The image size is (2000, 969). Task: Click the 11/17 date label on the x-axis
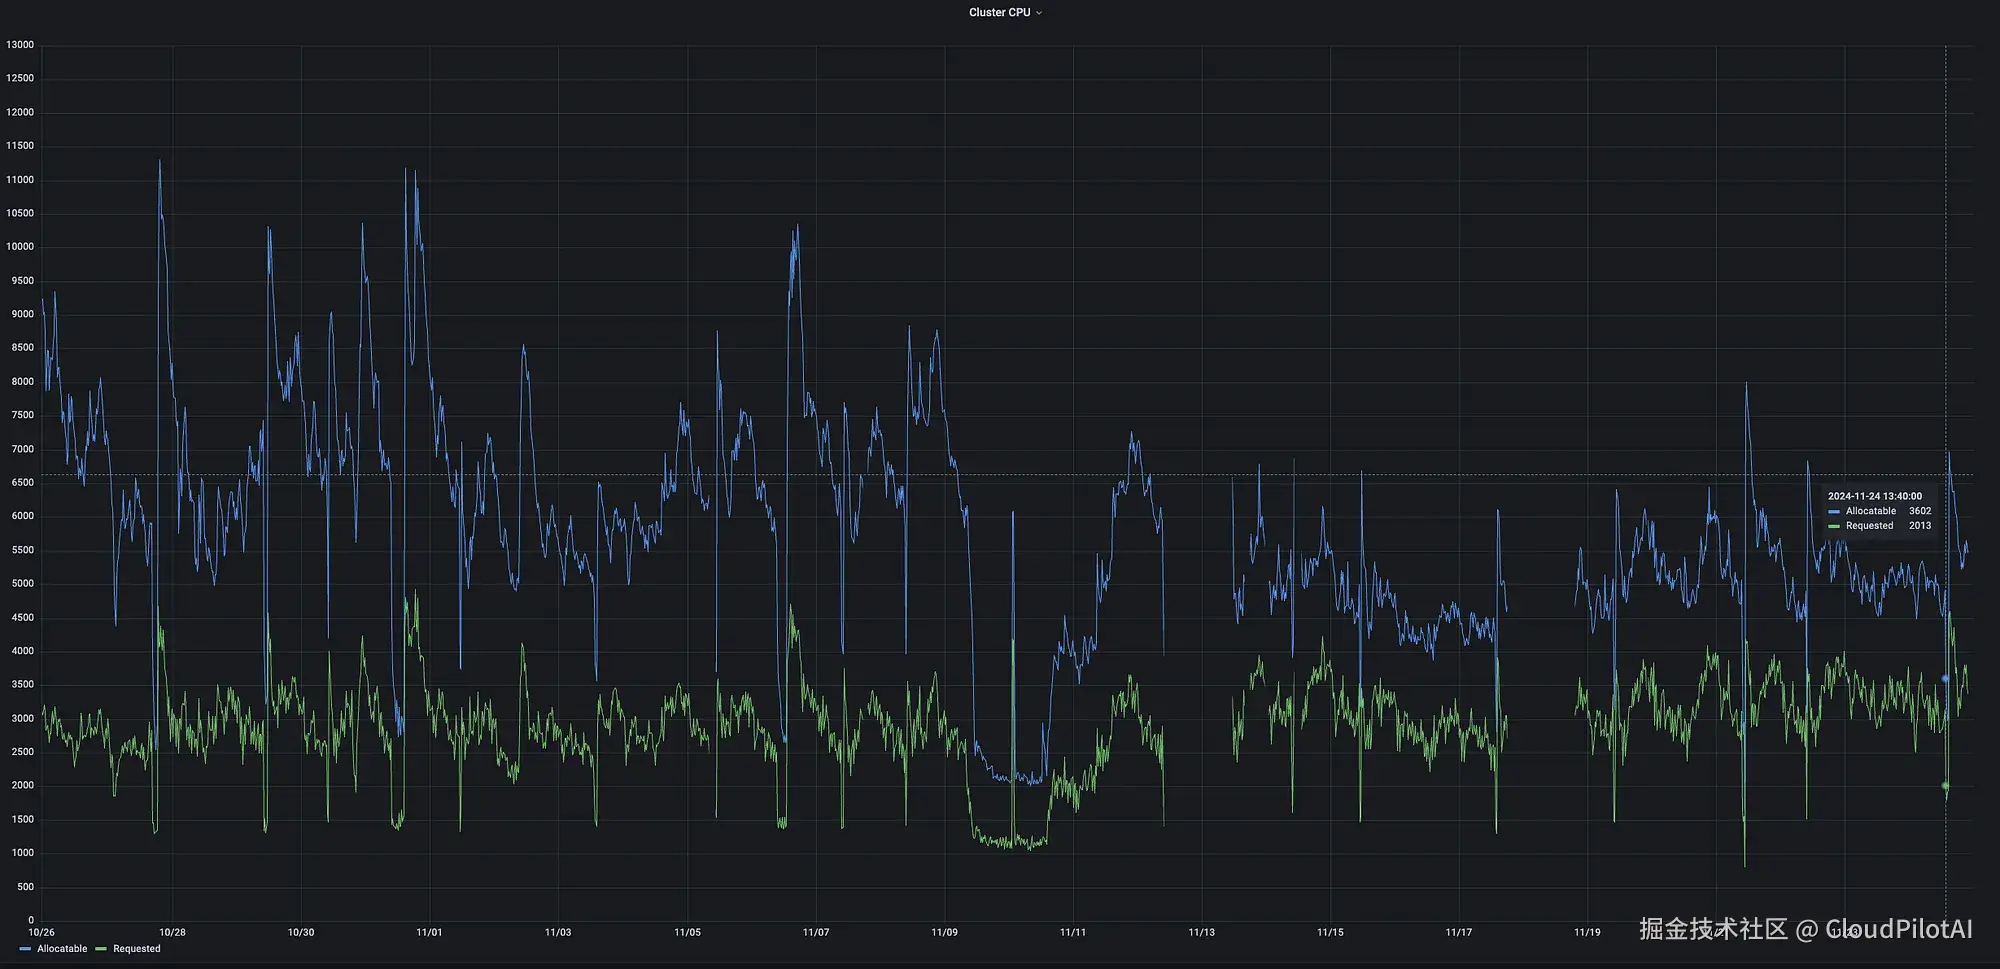(x=1459, y=932)
